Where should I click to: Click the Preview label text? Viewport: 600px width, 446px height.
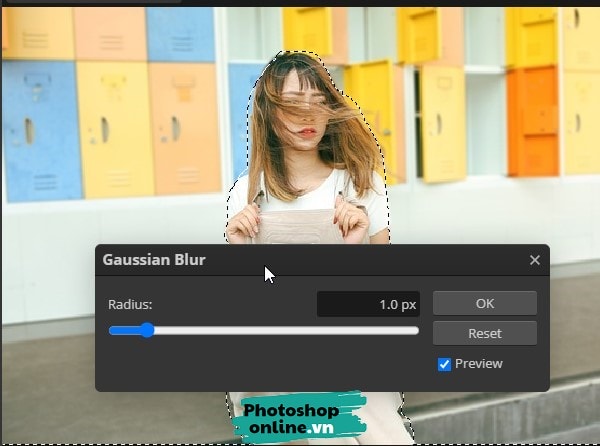pyautogui.click(x=478, y=364)
